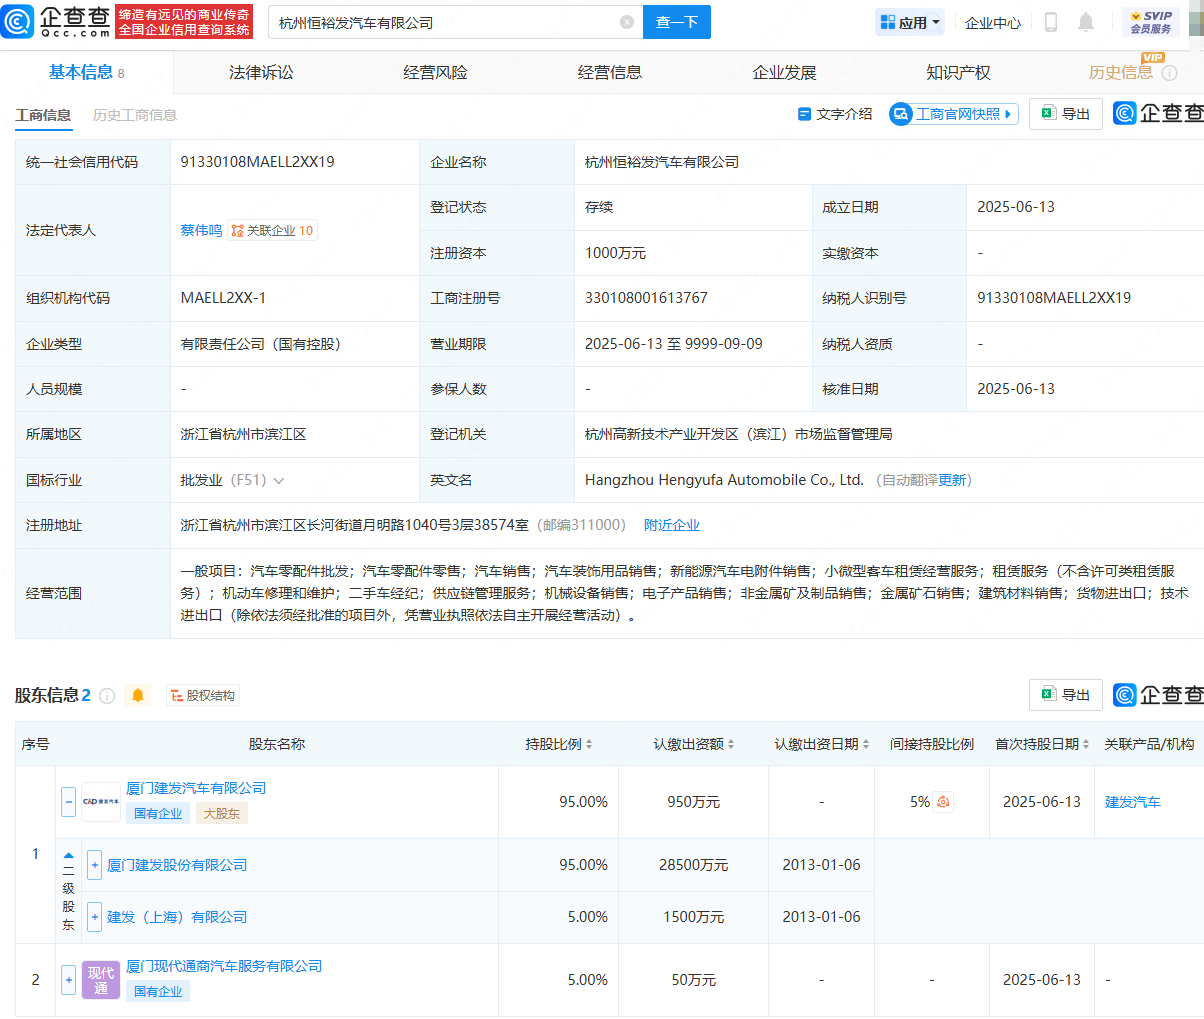Image resolution: width=1204 pixels, height=1019 pixels.
Task: Click 大股东 tag
Action: [x=222, y=813]
